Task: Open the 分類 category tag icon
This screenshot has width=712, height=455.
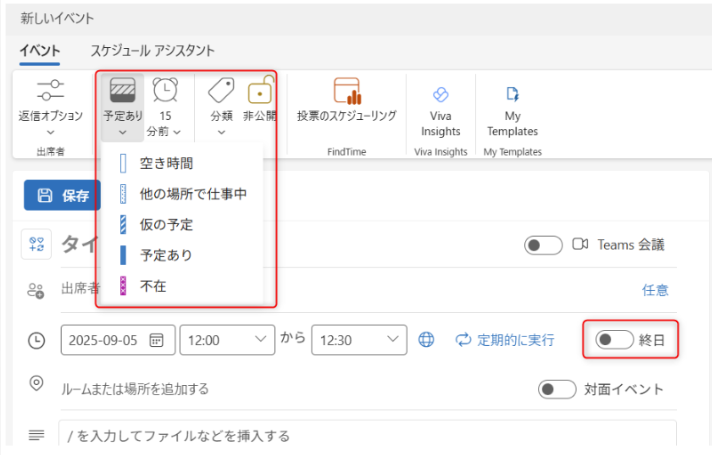Action: (x=221, y=92)
